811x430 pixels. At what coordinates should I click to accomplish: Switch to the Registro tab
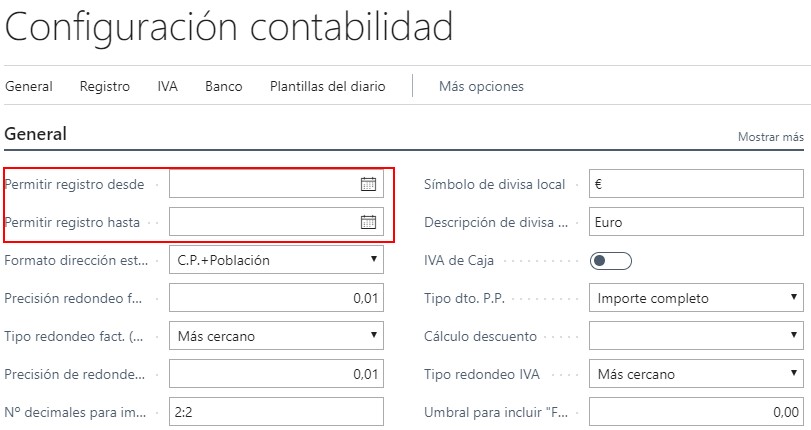105,86
